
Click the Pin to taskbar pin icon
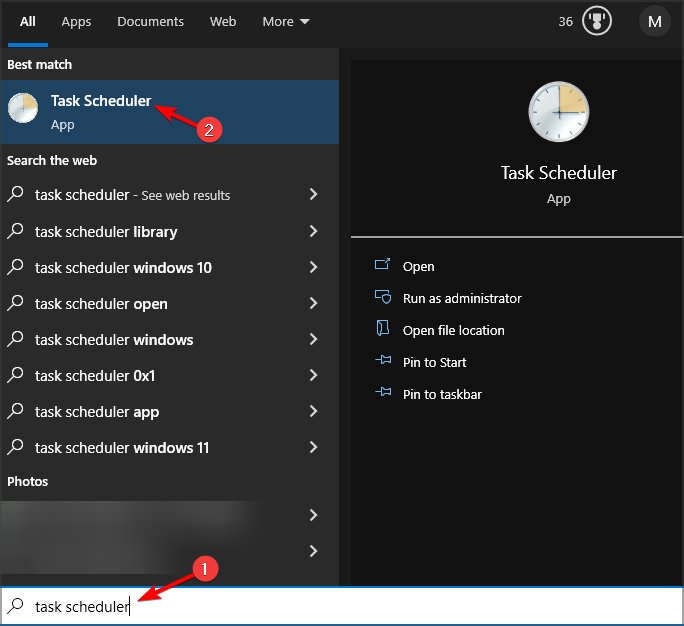pos(382,394)
